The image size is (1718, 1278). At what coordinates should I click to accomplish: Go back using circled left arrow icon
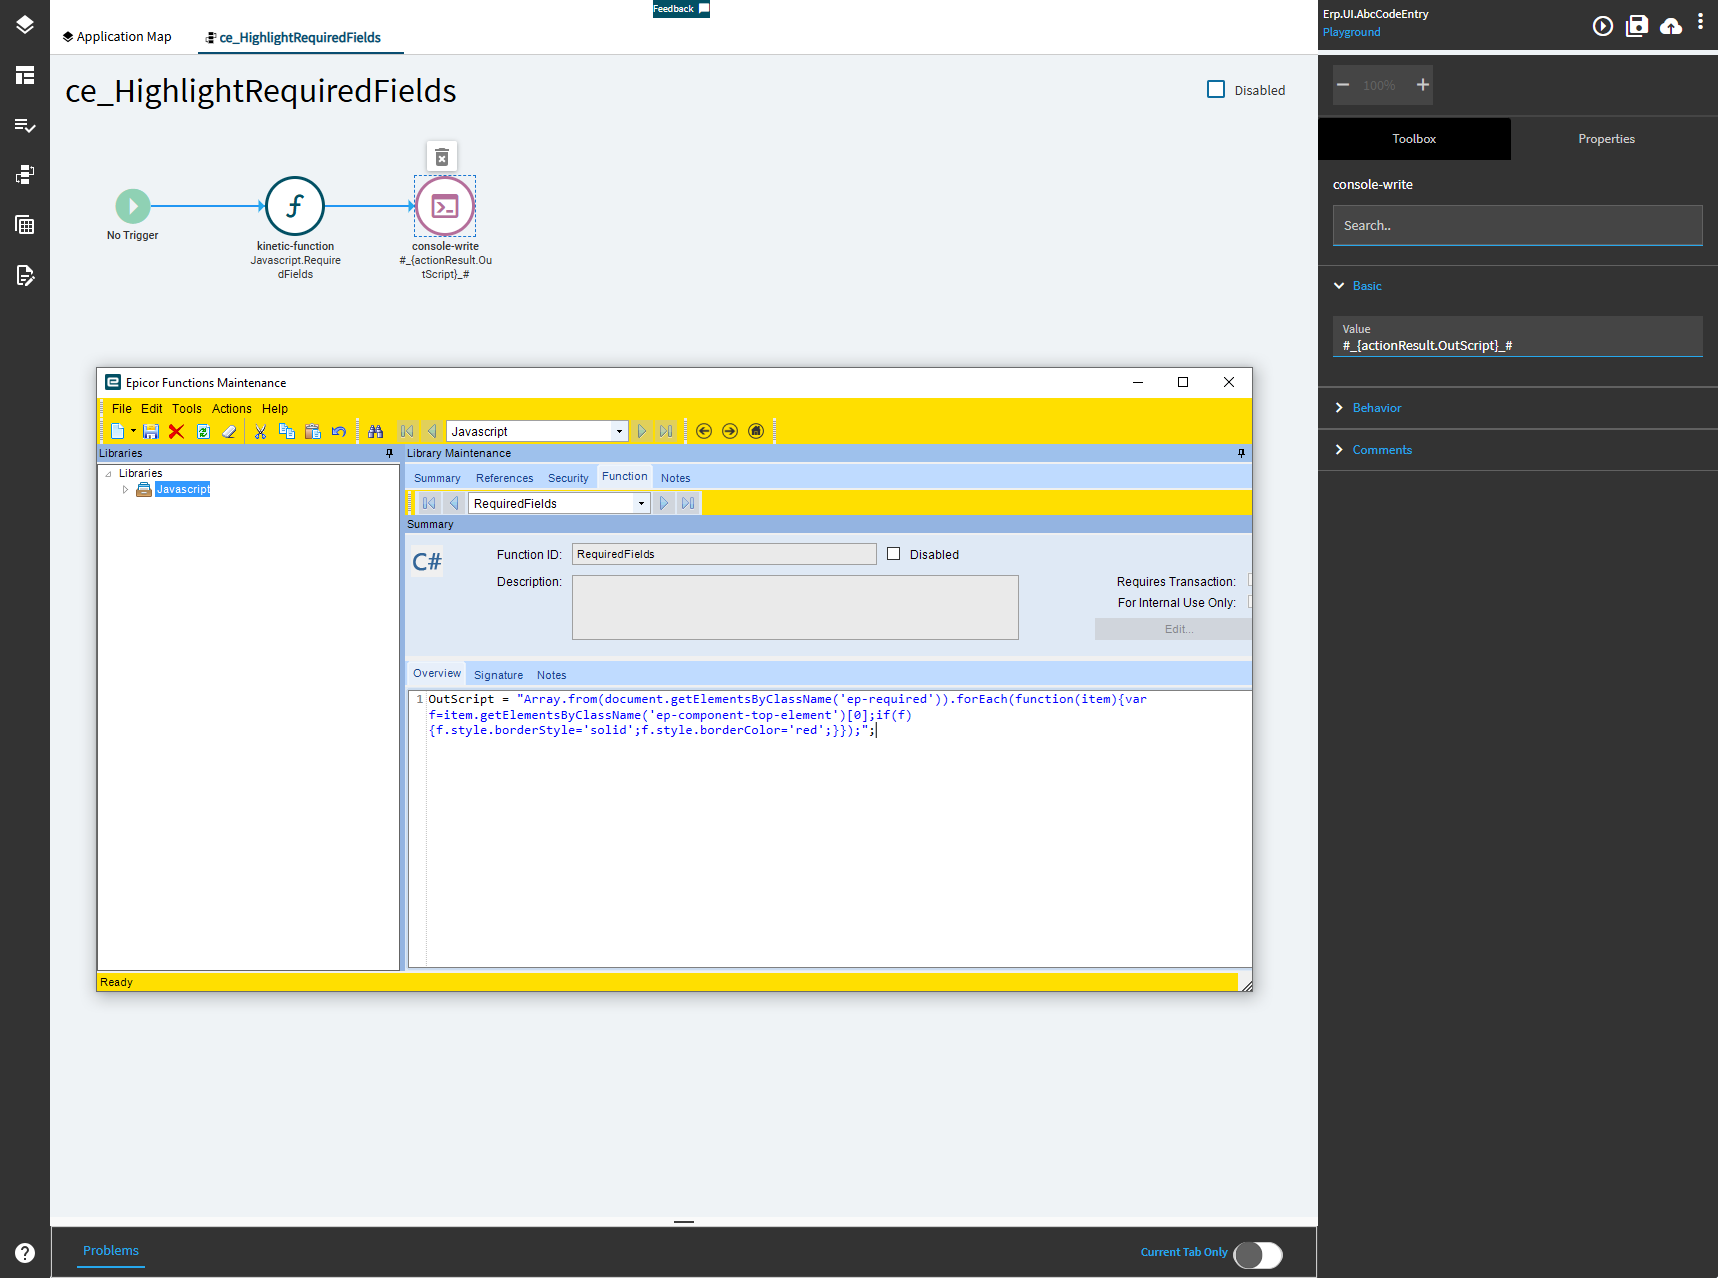pyautogui.click(x=704, y=431)
